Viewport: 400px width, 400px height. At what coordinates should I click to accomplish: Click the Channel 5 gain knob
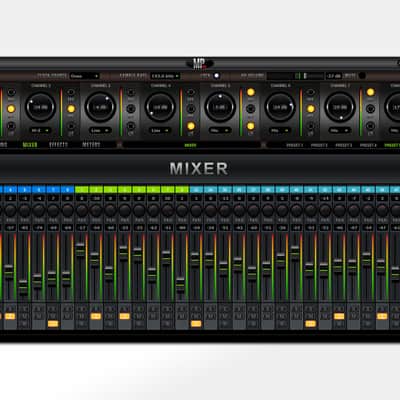[220, 107]
